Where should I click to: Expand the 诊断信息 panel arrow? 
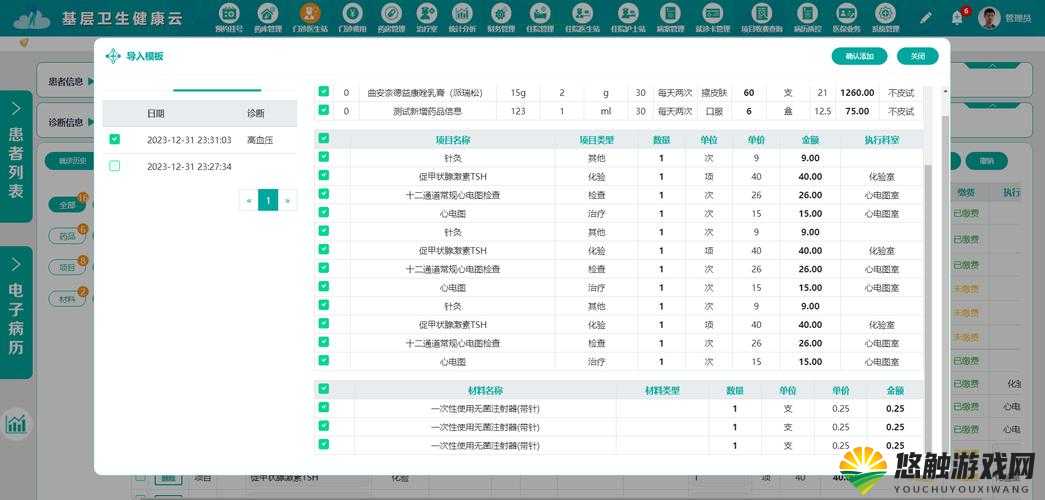pyautogui.click(x=91, y=122)
